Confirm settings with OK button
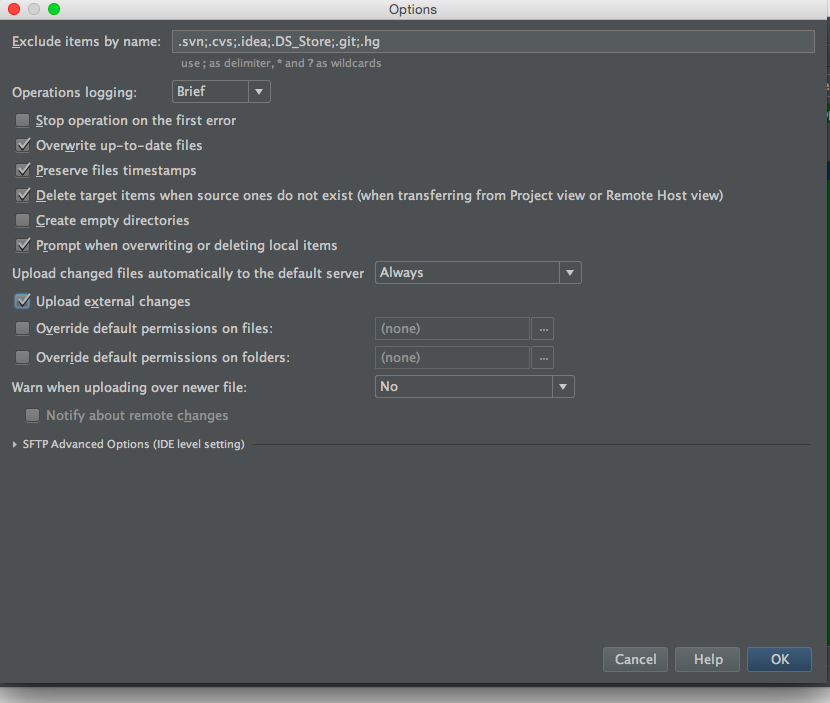830x703 pixels. [780, 659]
